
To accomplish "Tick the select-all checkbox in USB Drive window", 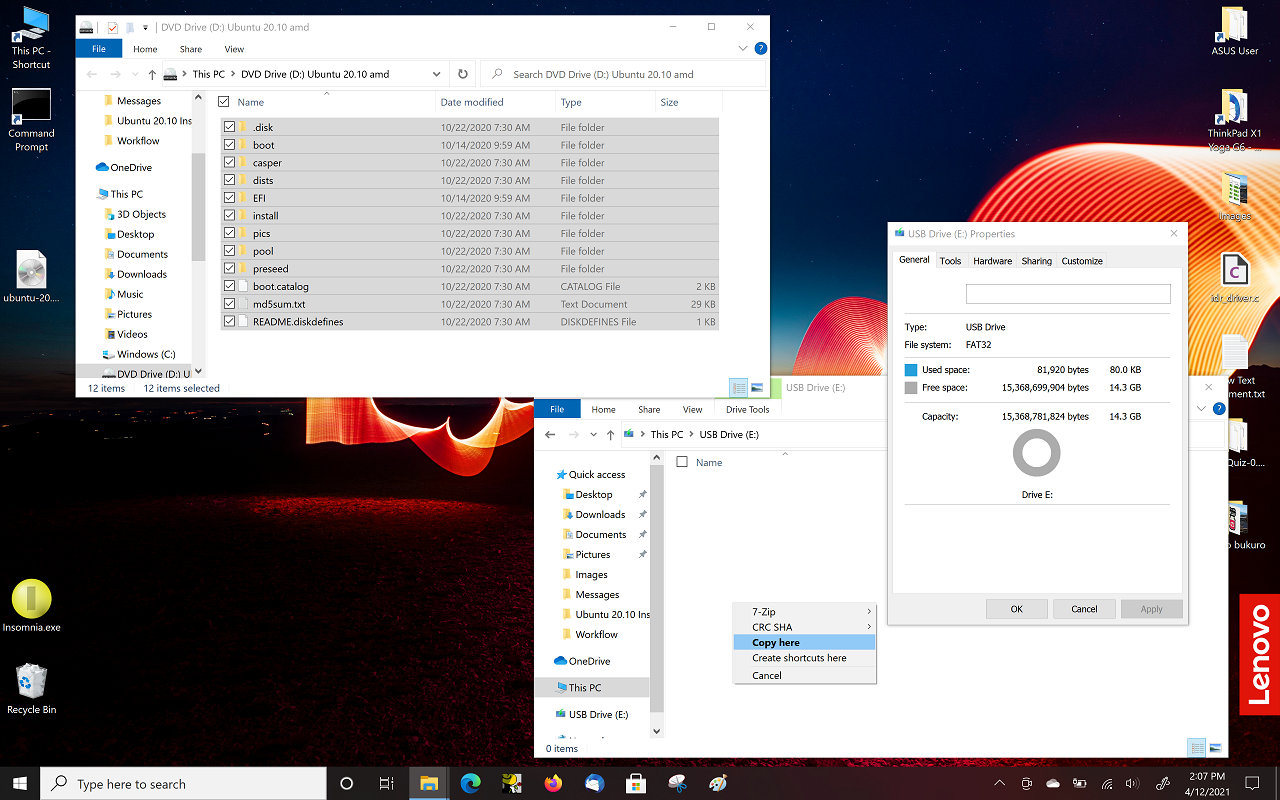I will (x=682, y=462).
